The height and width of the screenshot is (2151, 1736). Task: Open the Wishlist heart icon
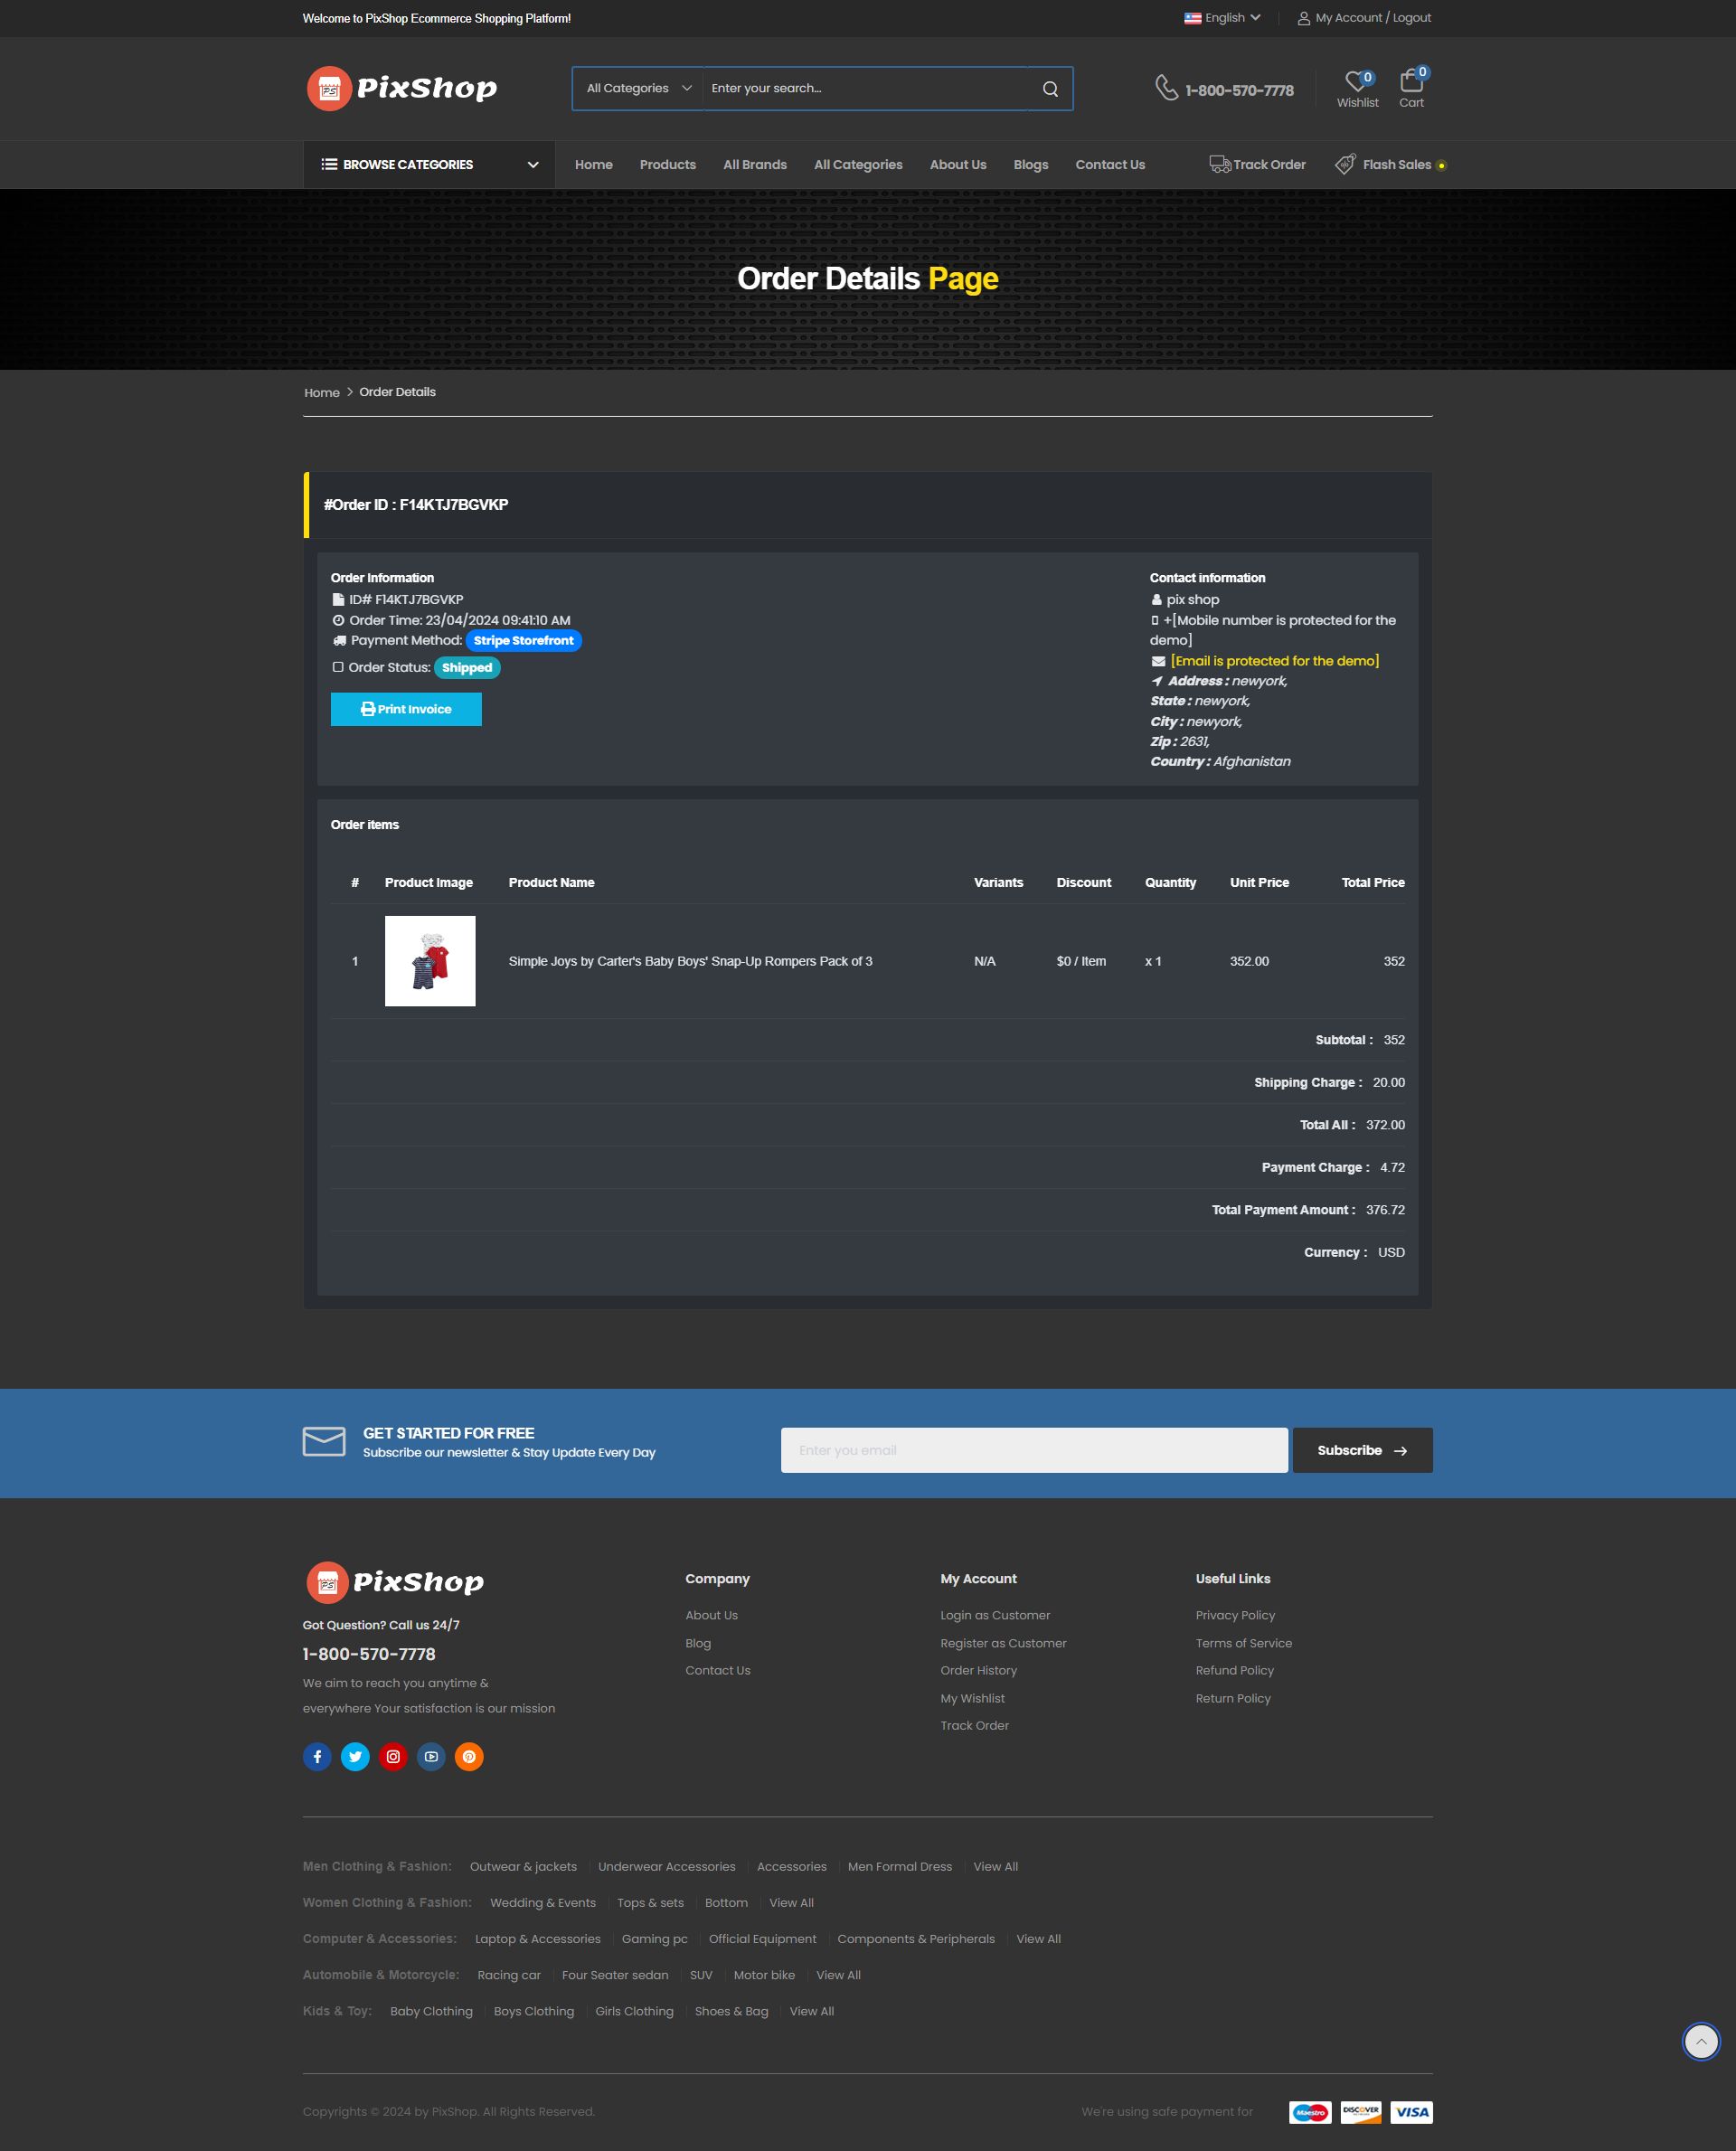1356,81
